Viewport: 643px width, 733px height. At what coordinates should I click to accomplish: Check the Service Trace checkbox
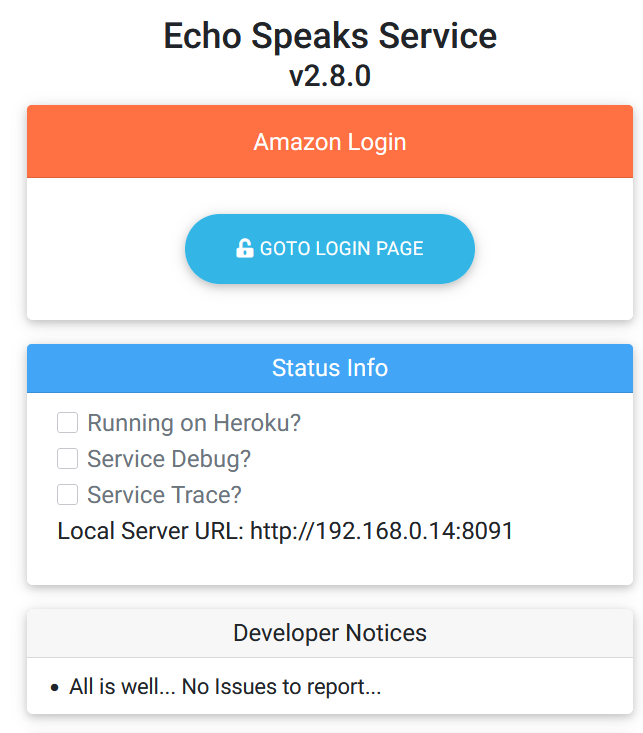coord(67,494)
